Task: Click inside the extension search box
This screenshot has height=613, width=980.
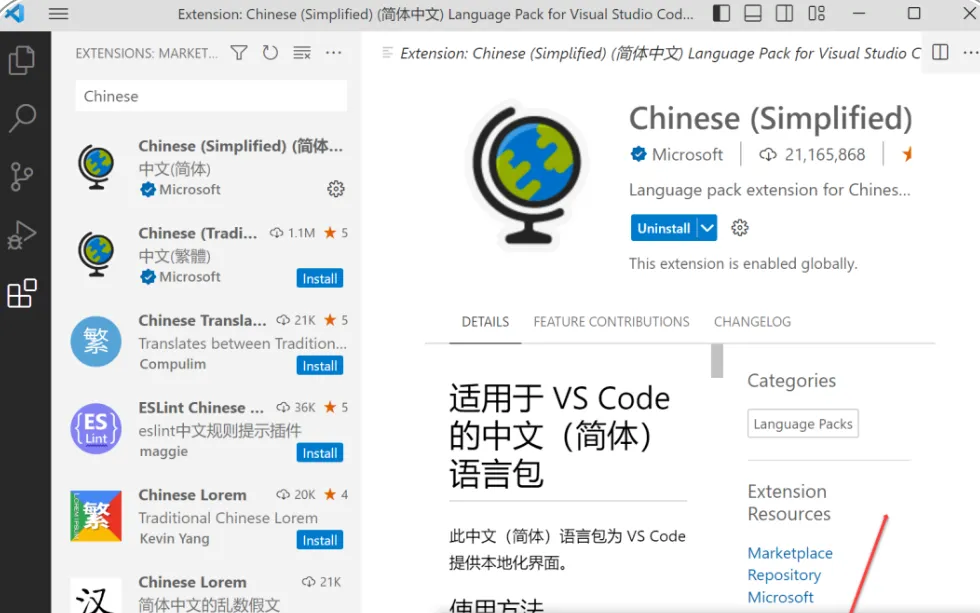Action: point(210,95)
